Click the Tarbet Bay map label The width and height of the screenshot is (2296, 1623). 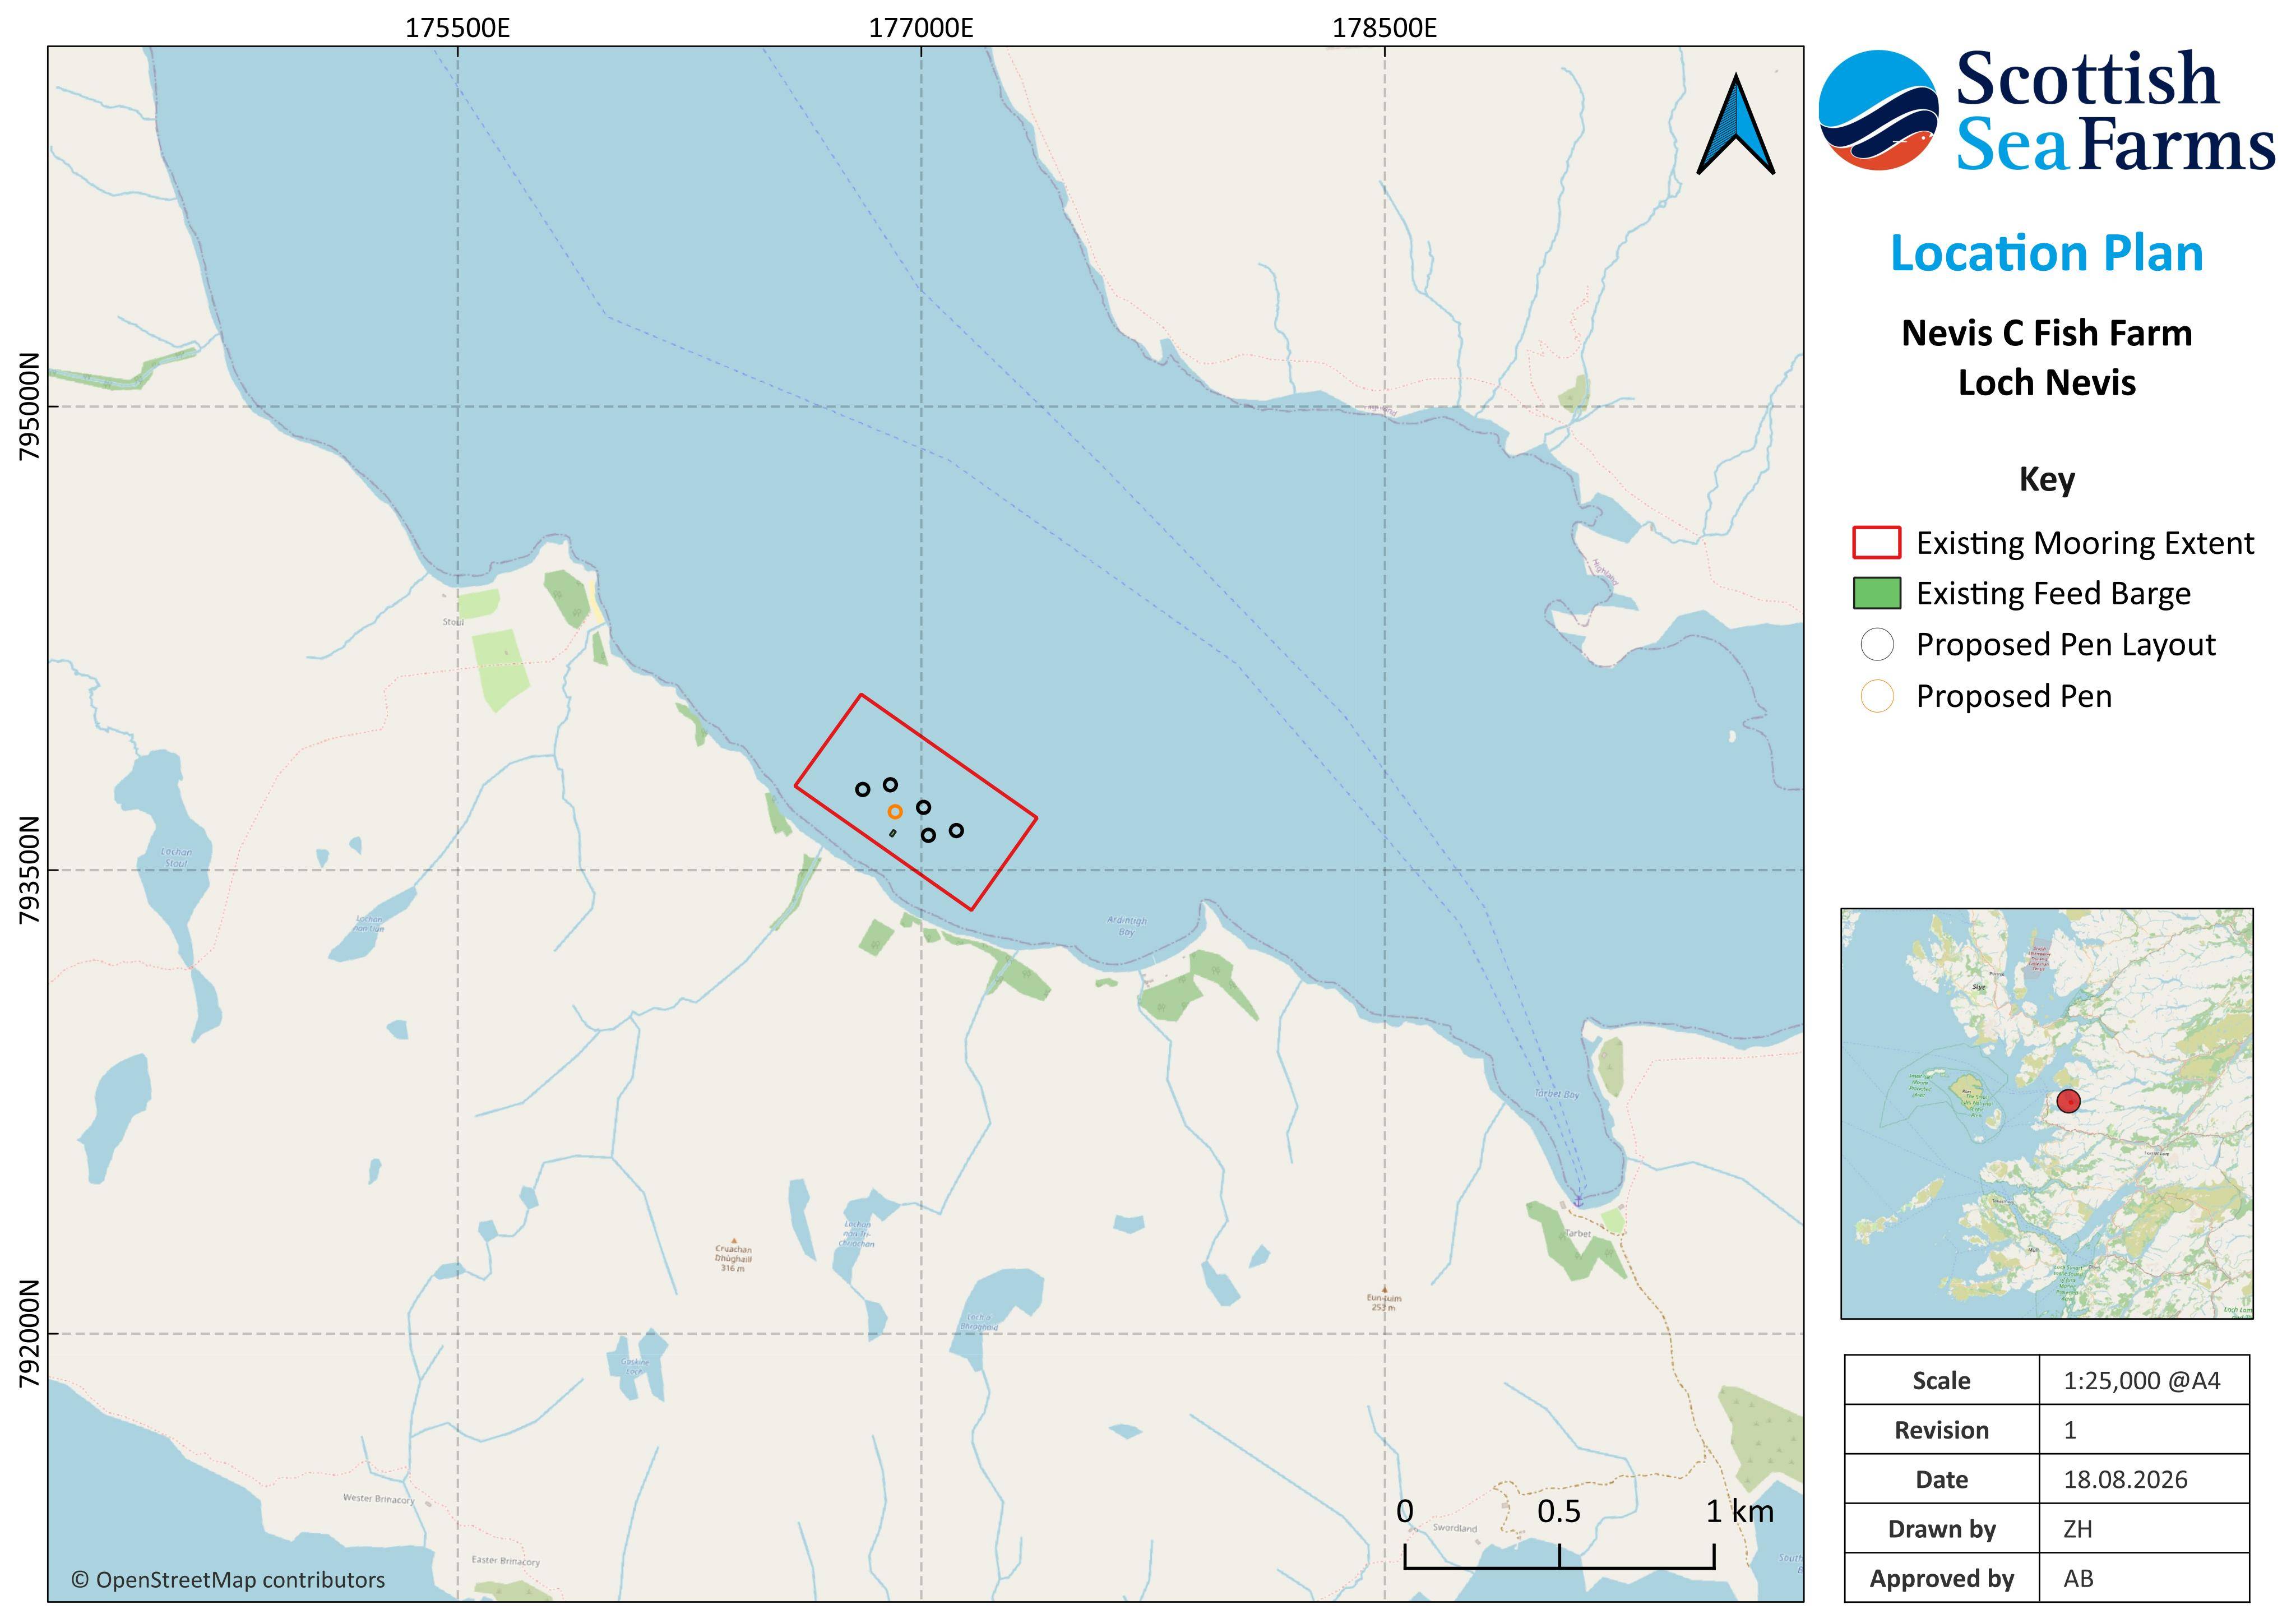[1557, 1095]
